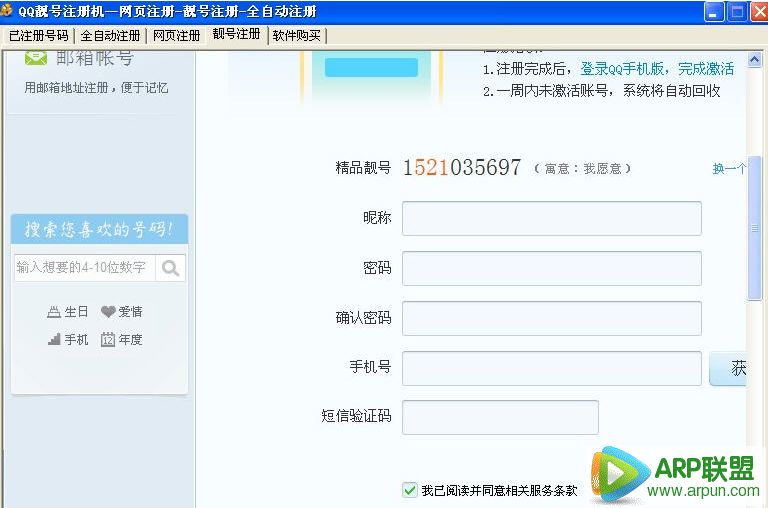Open the 软件购买 tab

pos(296,36)
